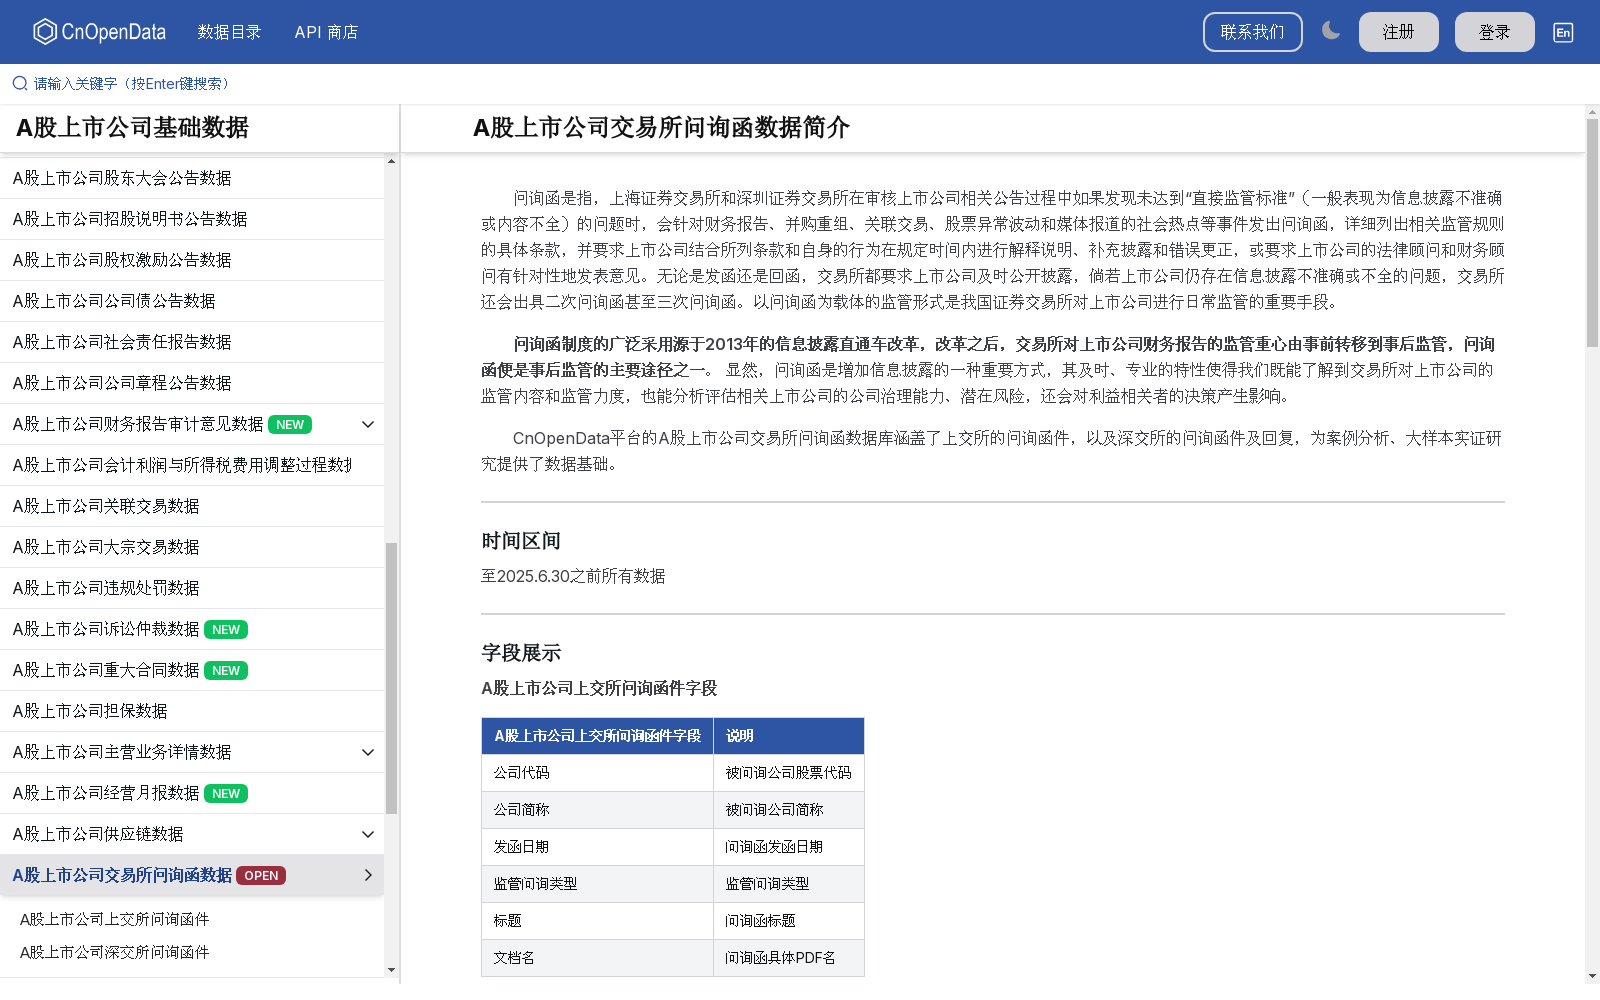Click the 文档名 table cell
Image resolution: width=1600 pixels, height=1000 pixels.
click(597, 958)
